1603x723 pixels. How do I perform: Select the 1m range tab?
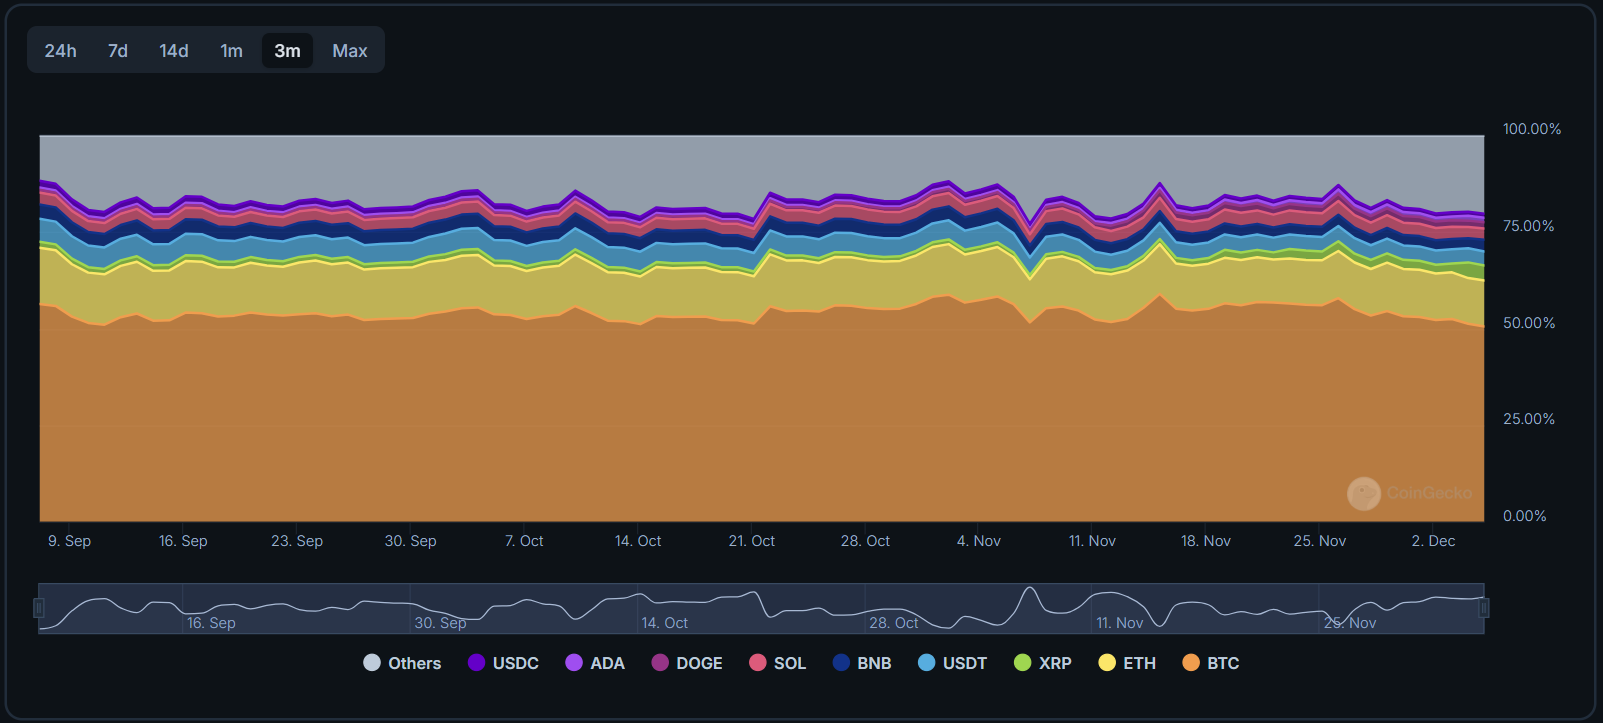pos(232,51)
